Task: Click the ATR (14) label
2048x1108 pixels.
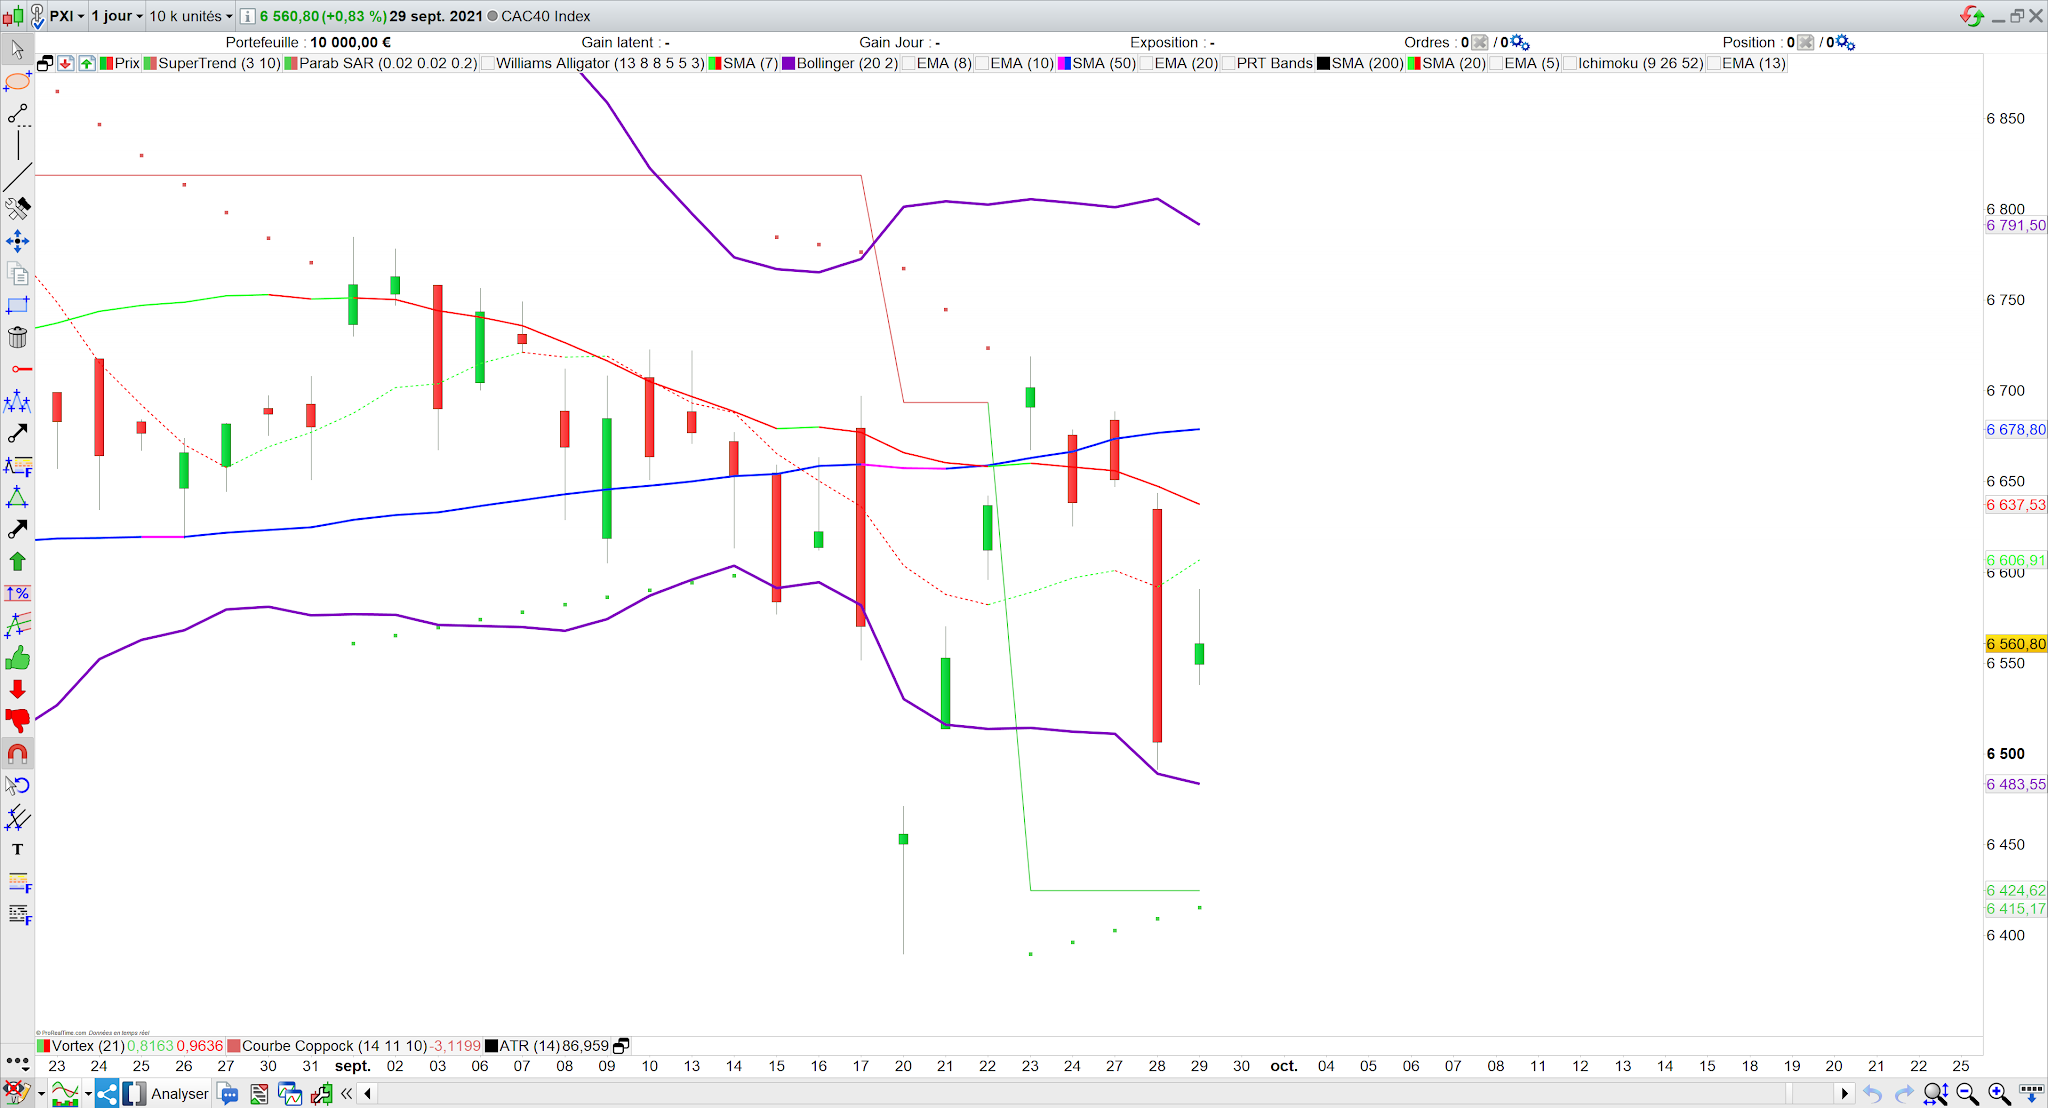Action: pos(529,1046)
